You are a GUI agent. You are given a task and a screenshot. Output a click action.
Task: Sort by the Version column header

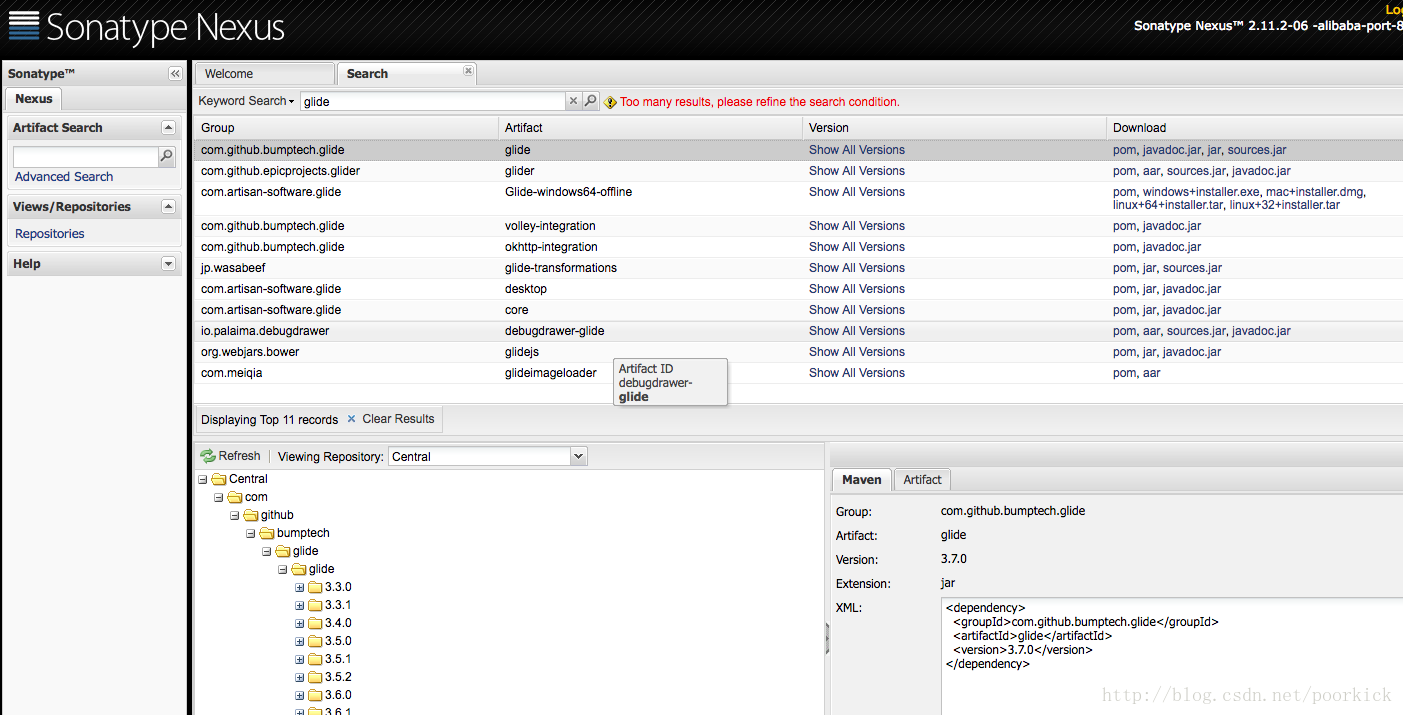click(954, 128)
